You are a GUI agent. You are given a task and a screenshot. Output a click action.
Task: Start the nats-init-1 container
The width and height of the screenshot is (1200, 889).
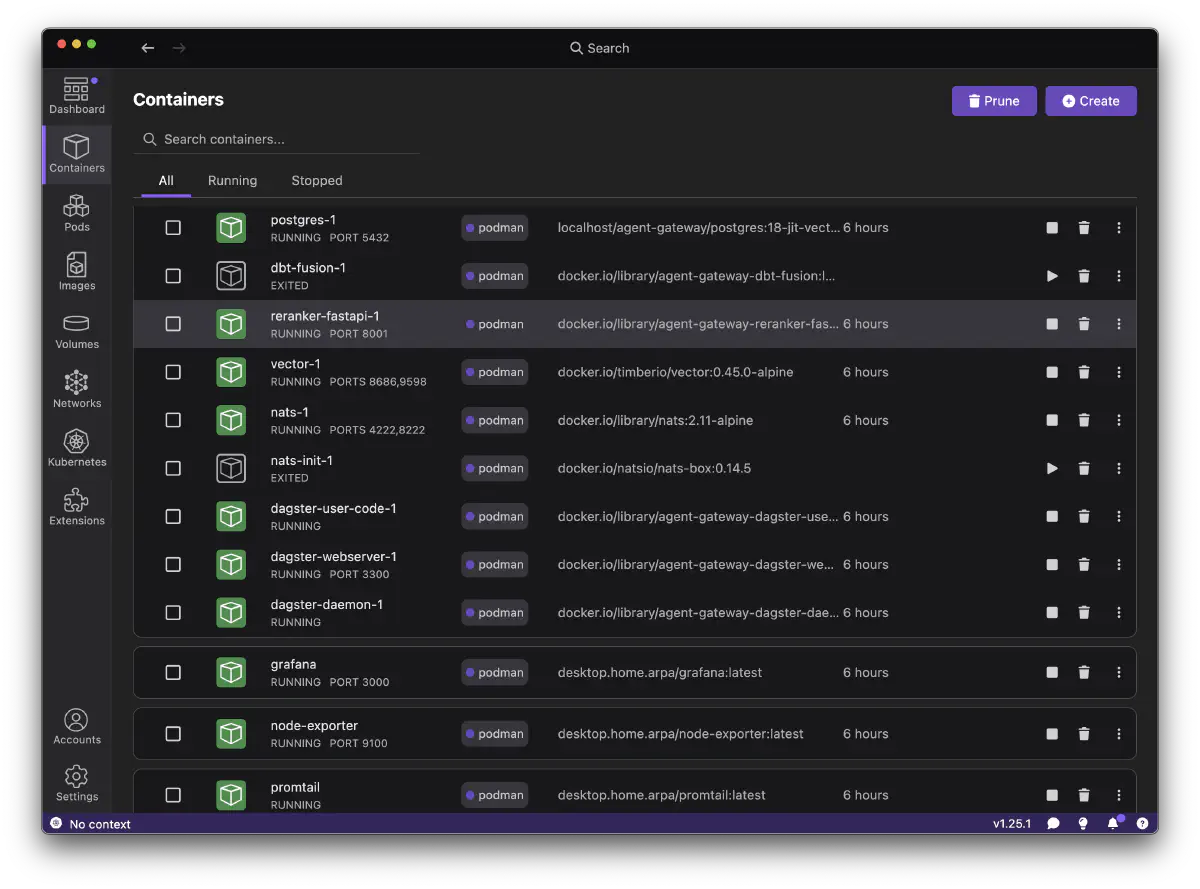tap(1052, 468)
